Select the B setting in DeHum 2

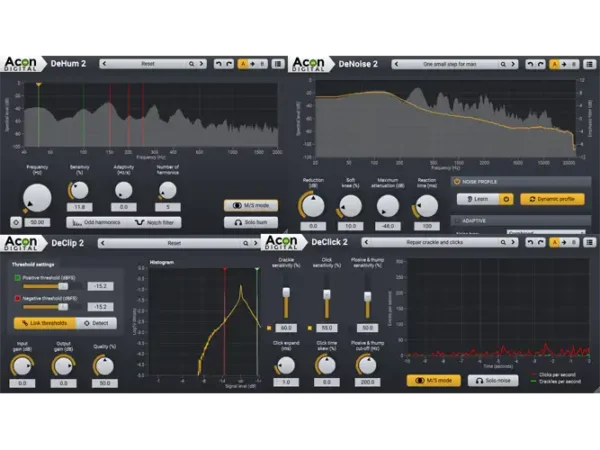[x=262, y=64]
